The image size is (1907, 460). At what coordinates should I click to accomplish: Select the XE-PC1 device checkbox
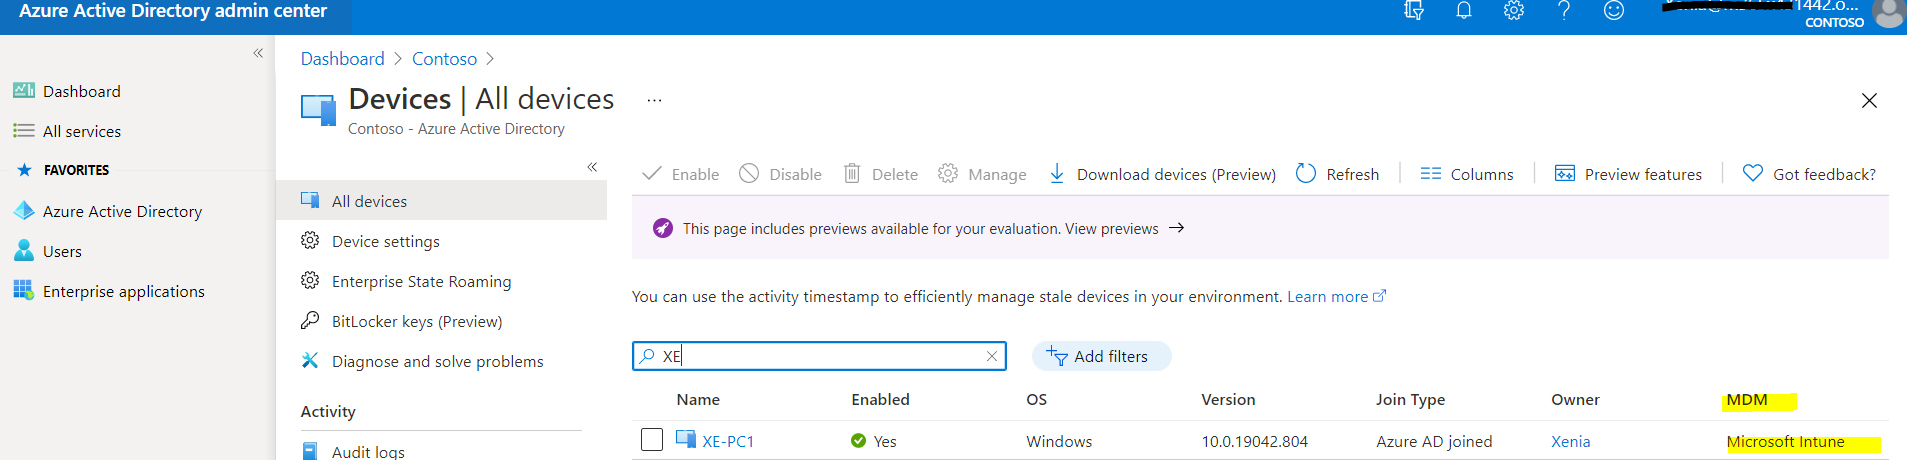652,440
